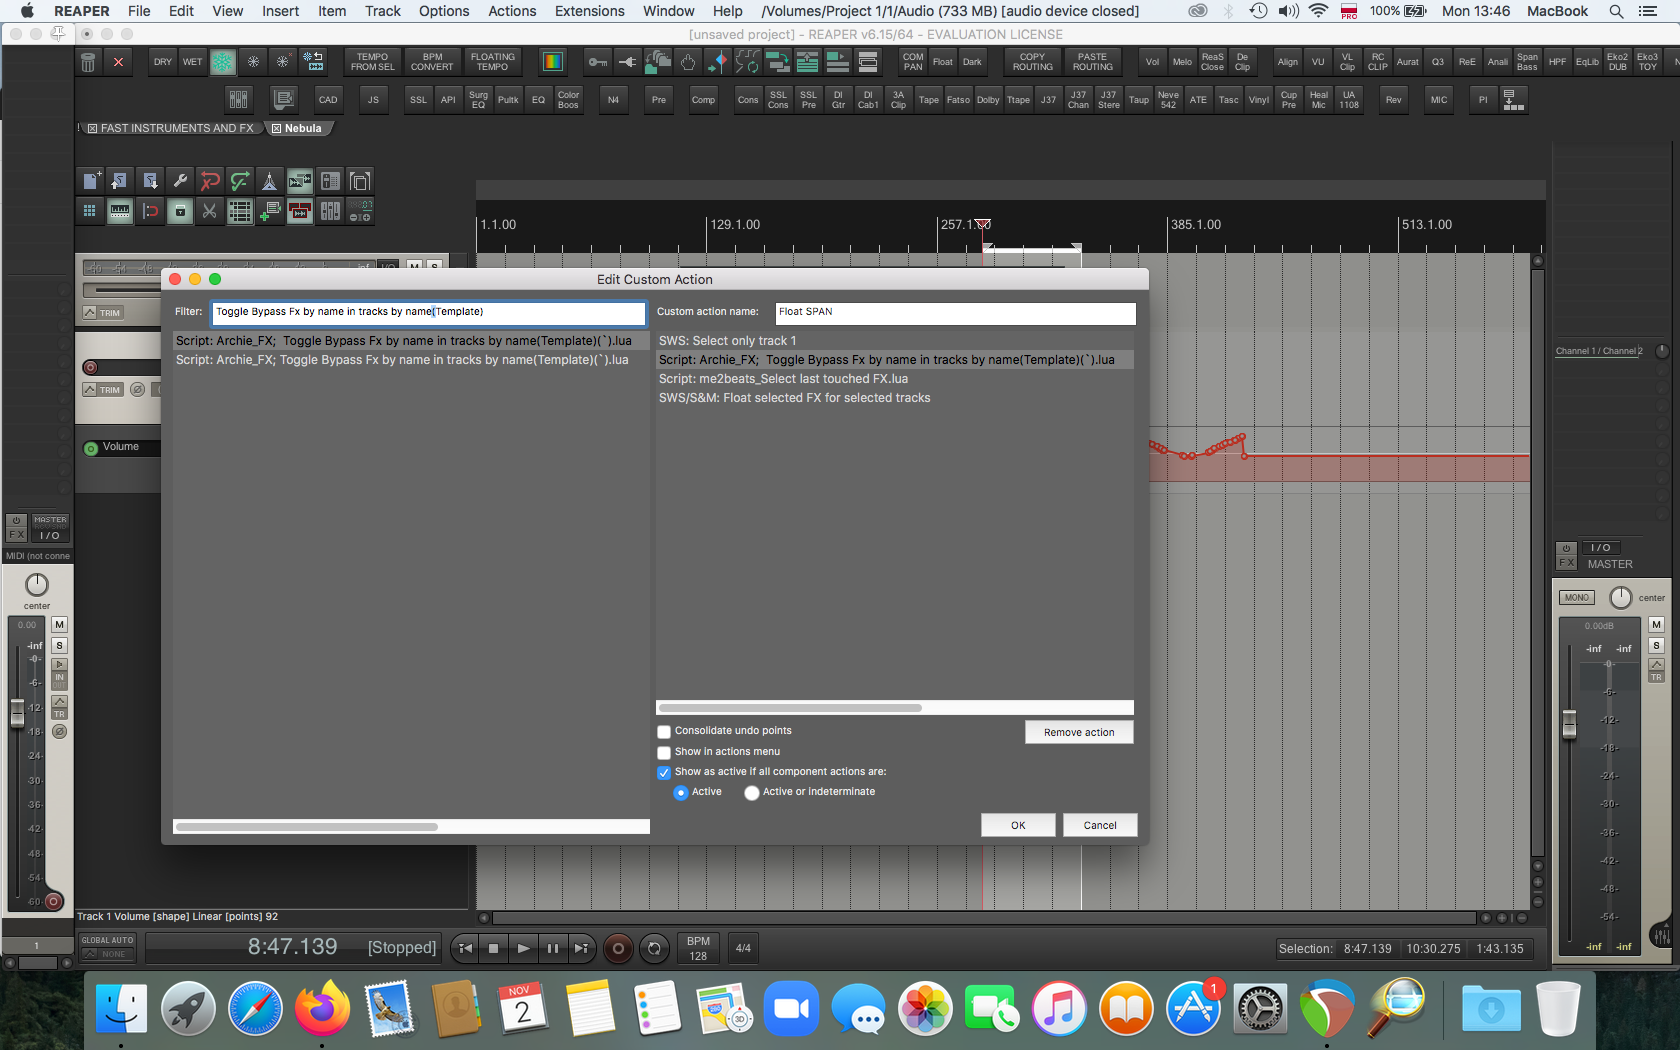1680x1050 pixels.
Task: Click the ruler icon in the main toolbar
Action: click(120, 211)
